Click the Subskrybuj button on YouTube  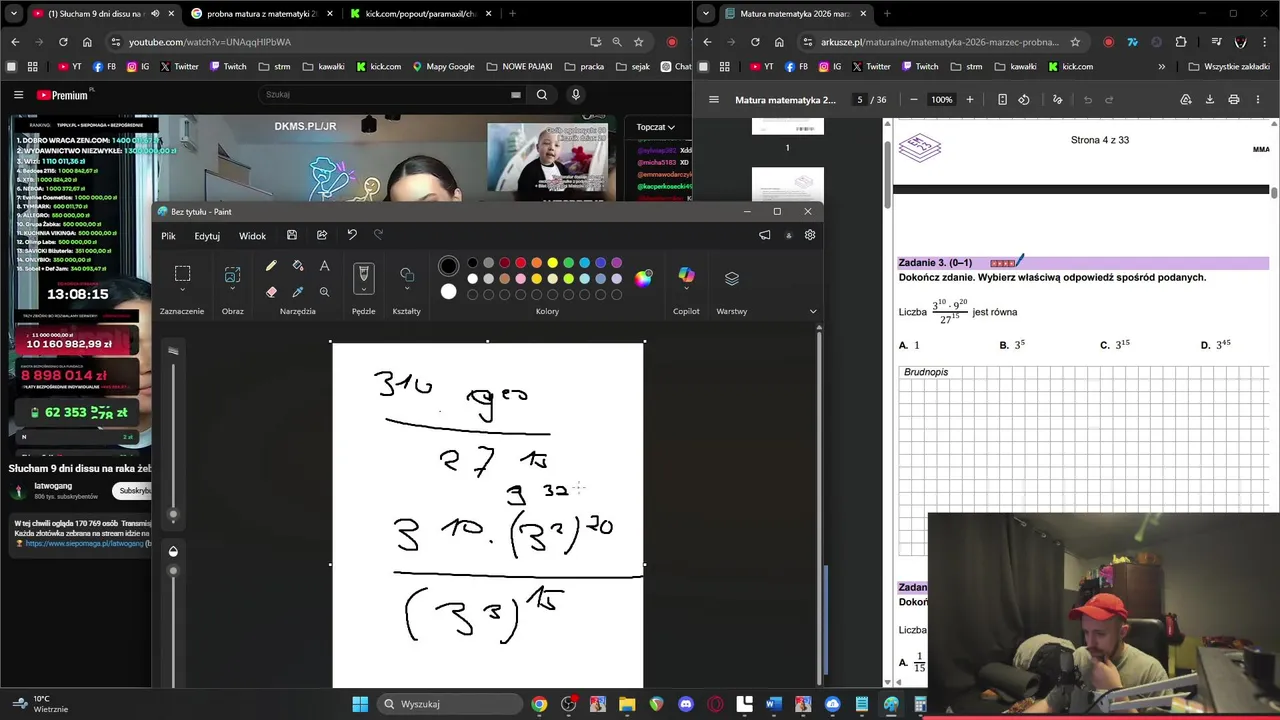133,491
